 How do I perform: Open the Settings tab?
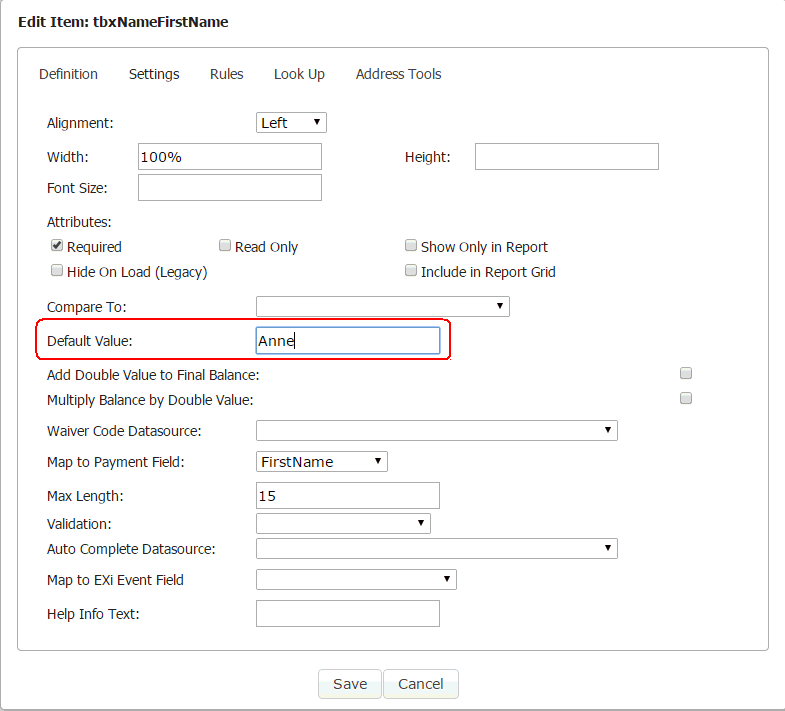[154, 74]
